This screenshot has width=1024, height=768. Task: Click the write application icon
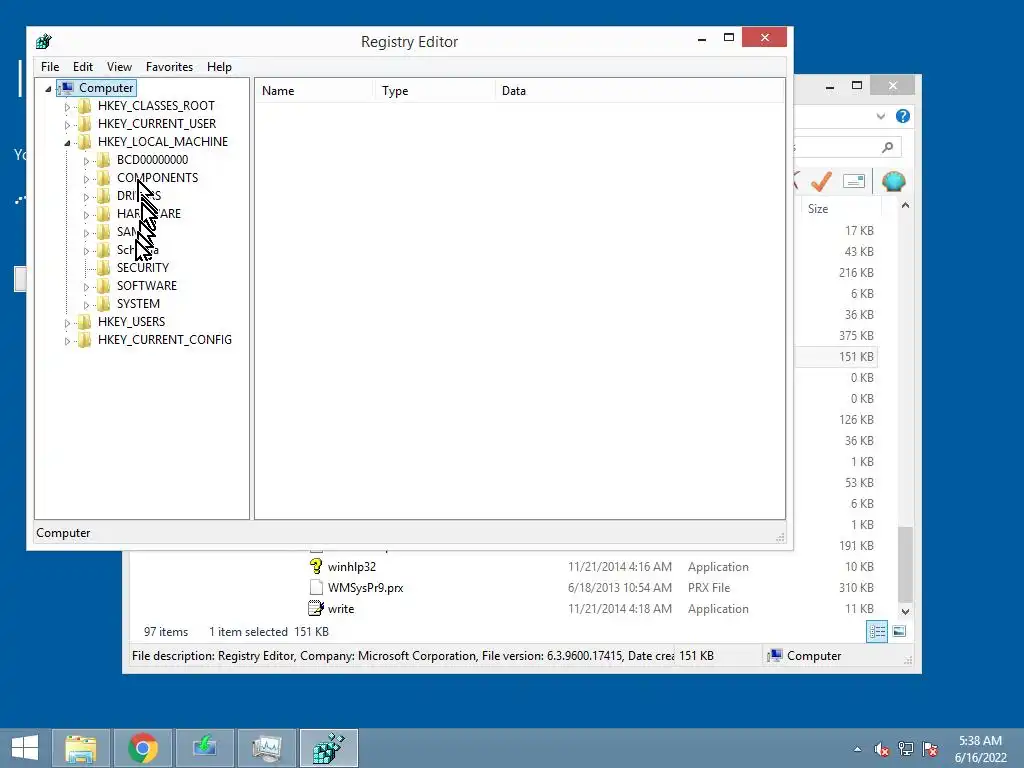(x=316, y=608)
